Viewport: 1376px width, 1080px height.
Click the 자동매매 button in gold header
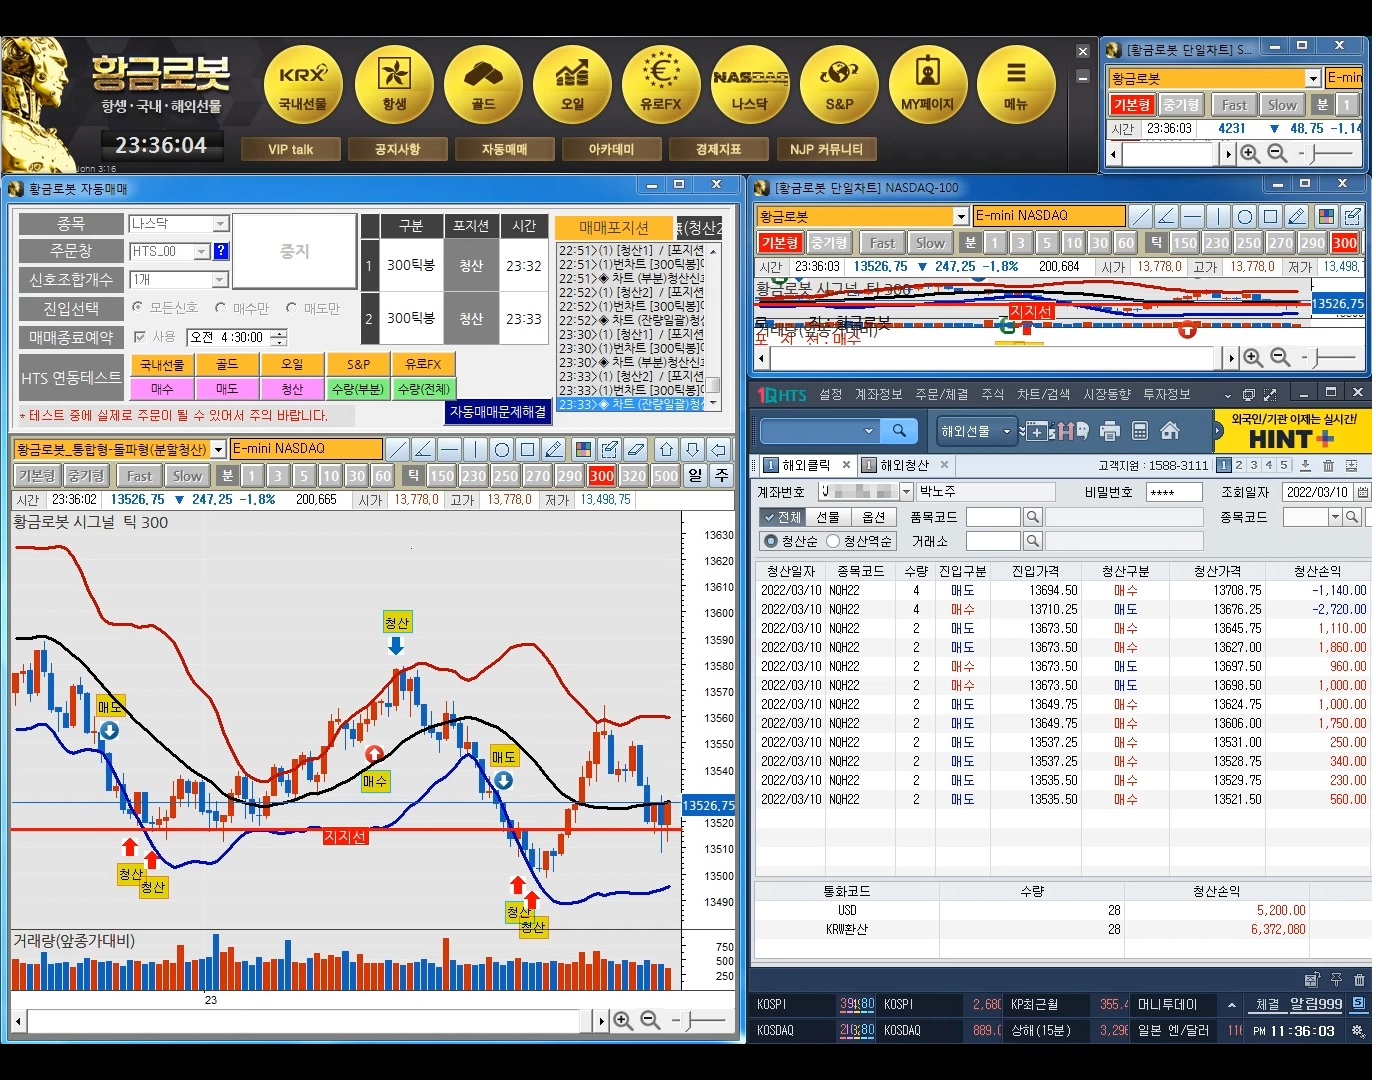pos(504,149)
